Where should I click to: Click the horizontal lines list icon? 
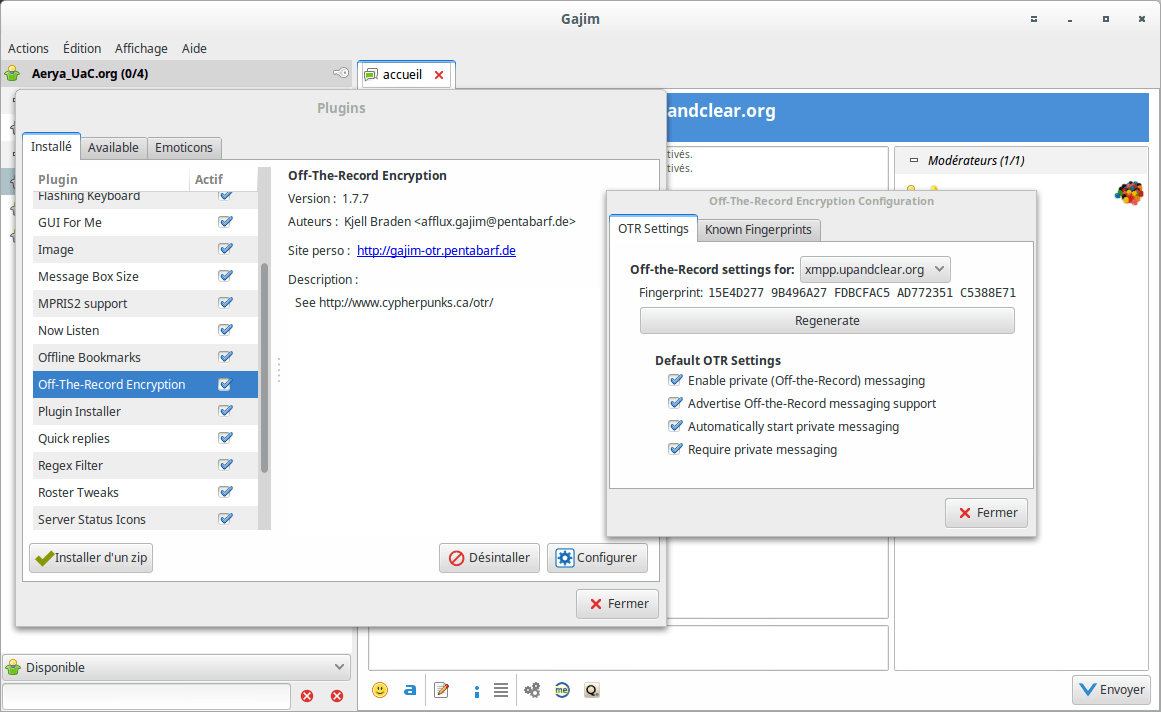point(501,690)
